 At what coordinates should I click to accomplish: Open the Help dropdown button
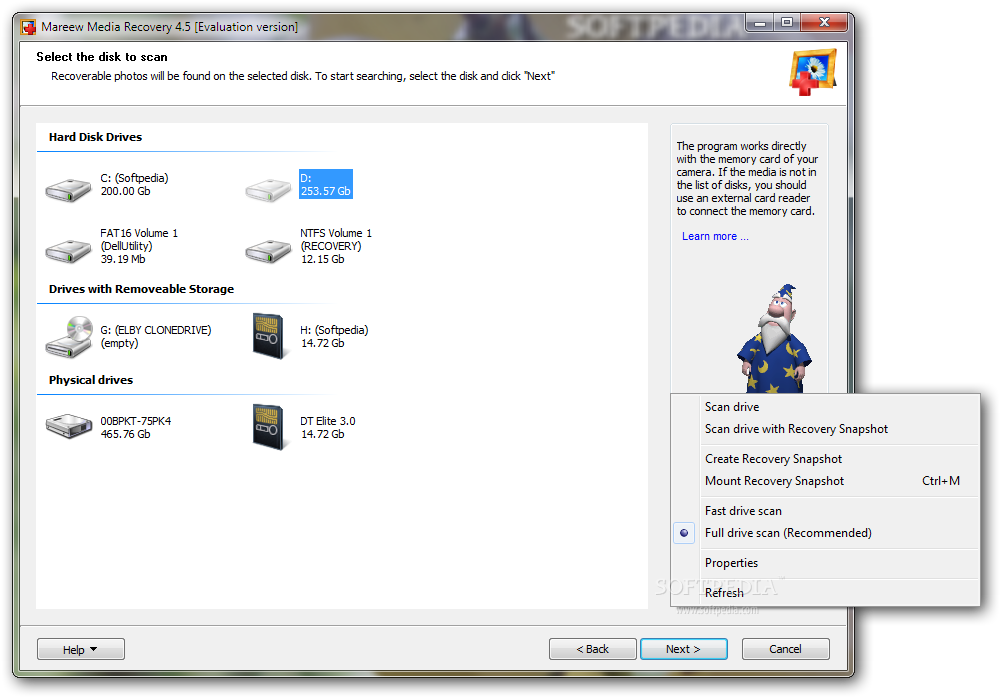pyautogui.click(x=81, y=649)
